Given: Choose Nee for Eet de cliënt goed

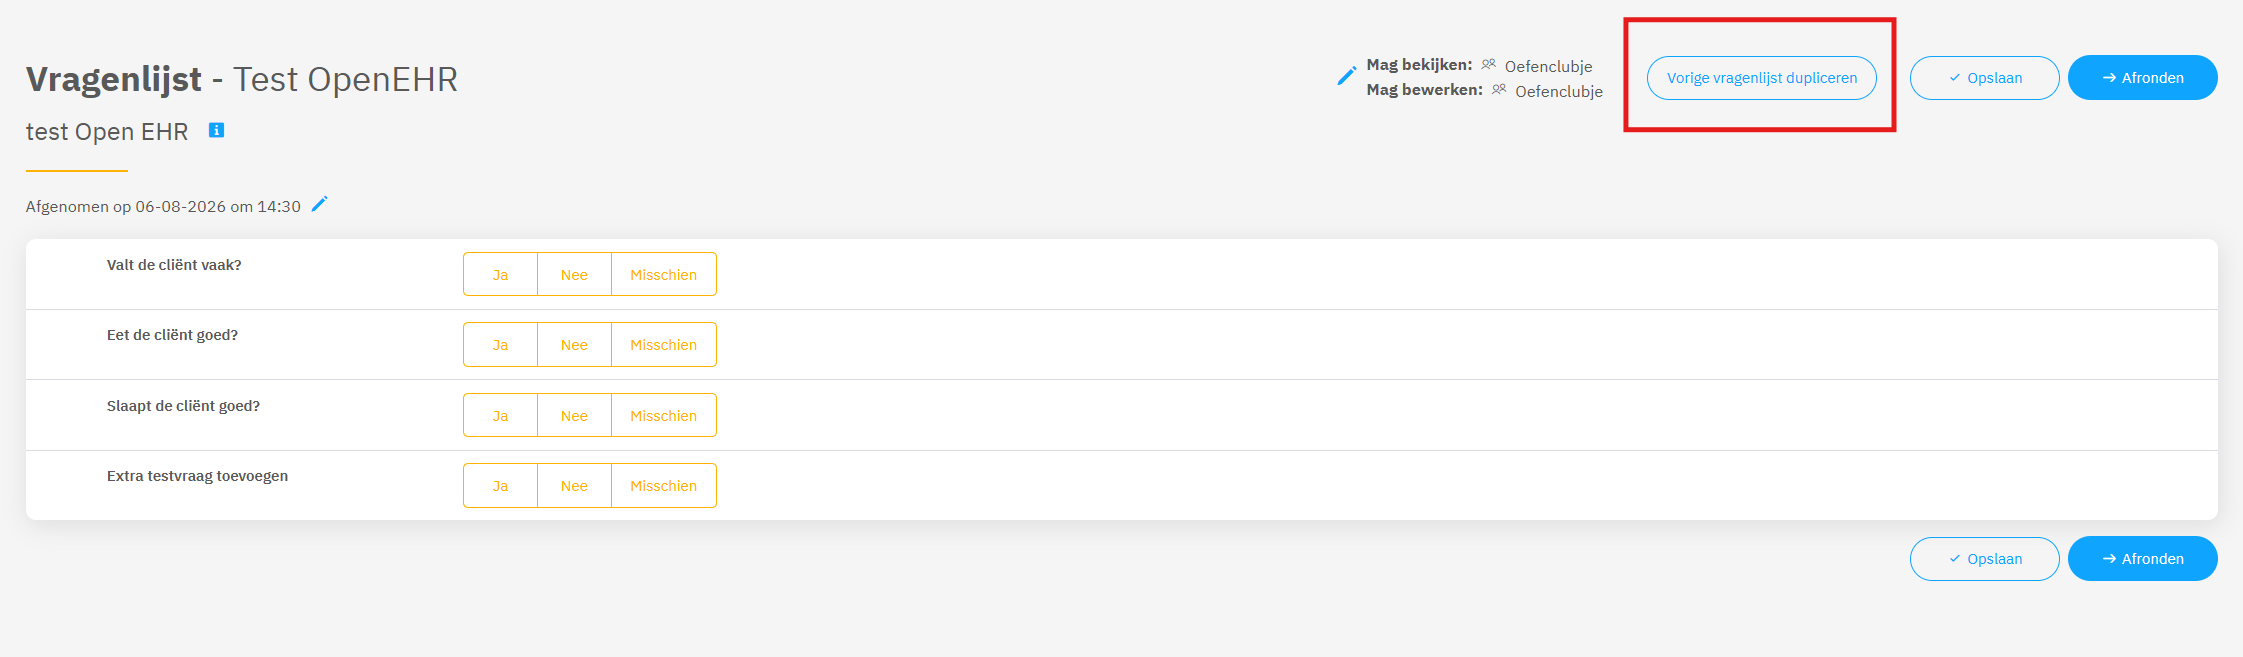Looking at the screenshot, I should point(574,344).
